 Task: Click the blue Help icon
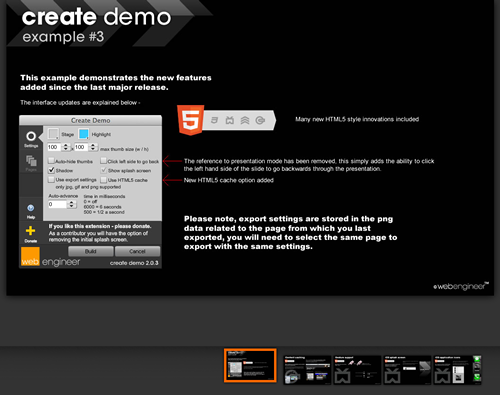[x=31, y=208]
